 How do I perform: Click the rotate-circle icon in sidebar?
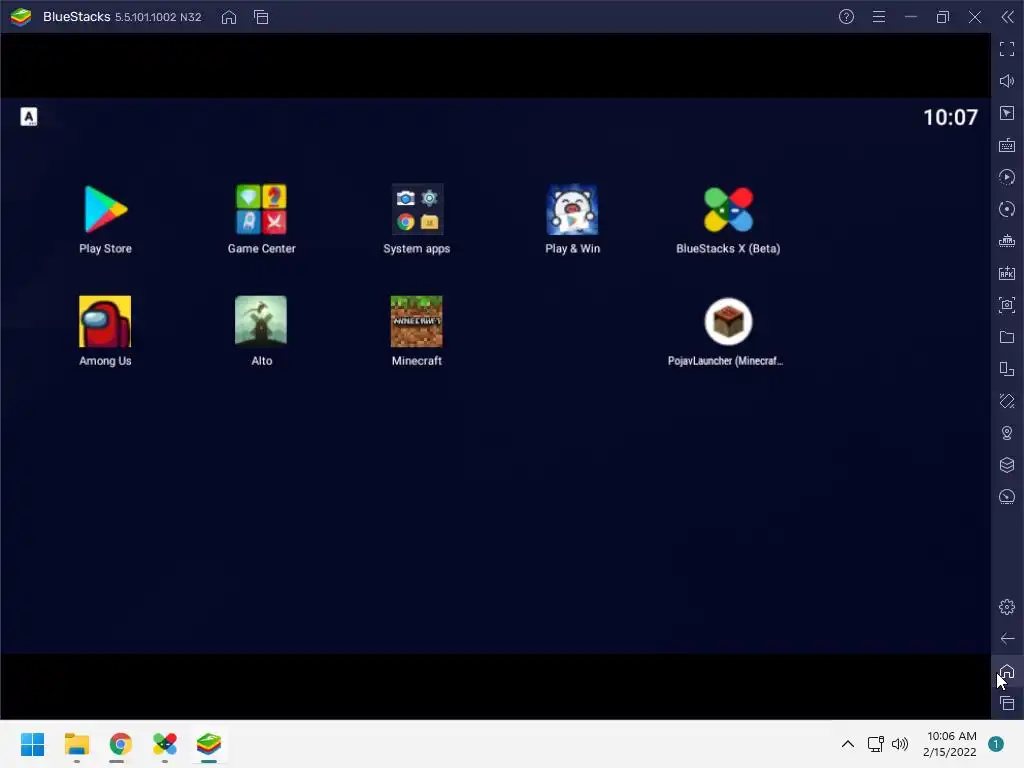pos(1007,209)
